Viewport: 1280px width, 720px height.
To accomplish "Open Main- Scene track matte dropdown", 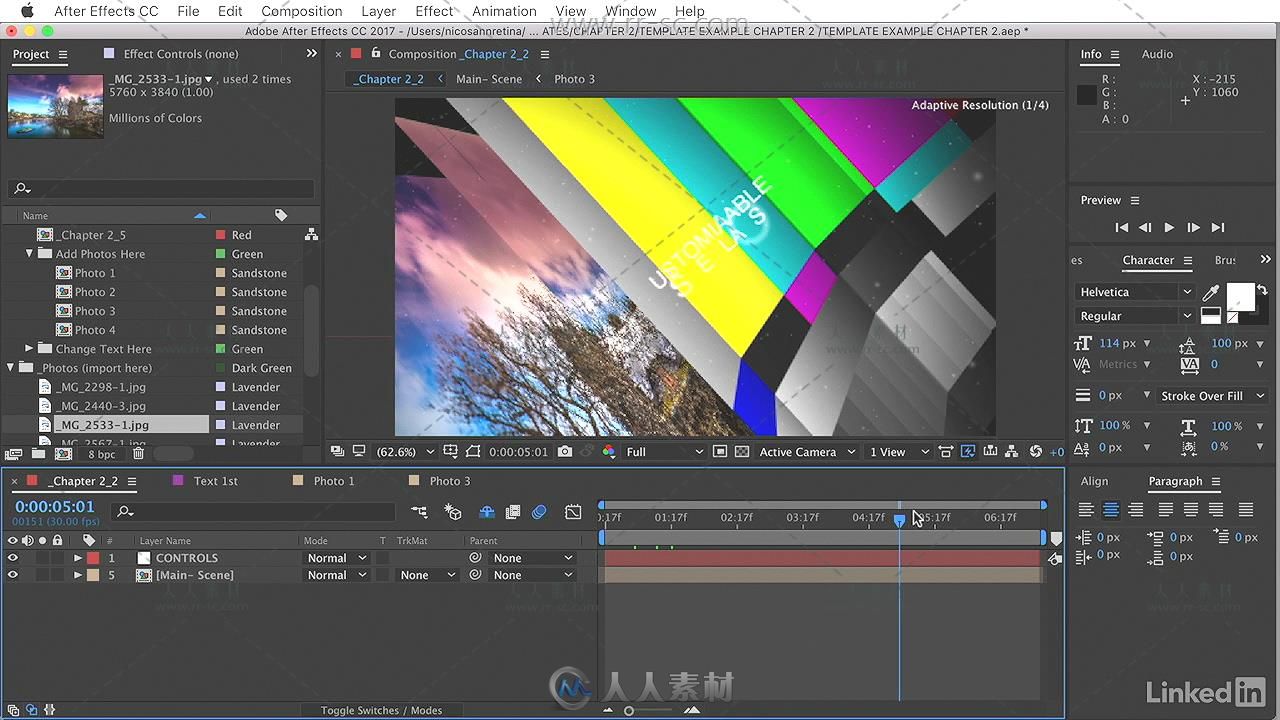I will pos(427,575).
